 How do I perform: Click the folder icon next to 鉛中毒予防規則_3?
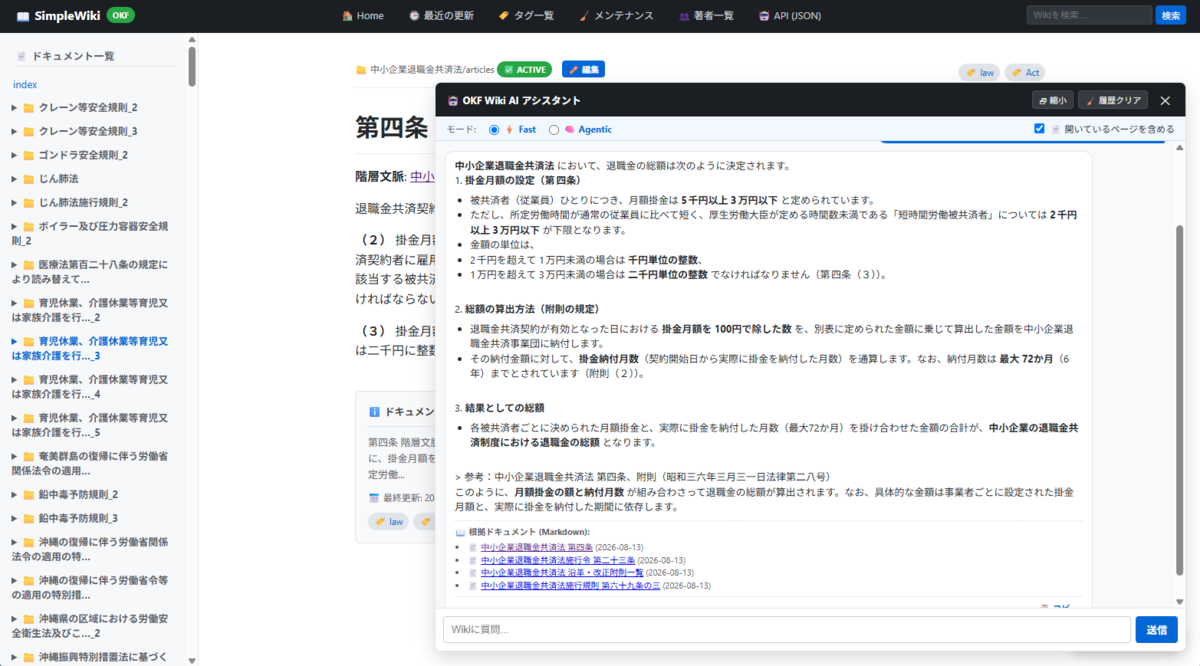[29, 518]
